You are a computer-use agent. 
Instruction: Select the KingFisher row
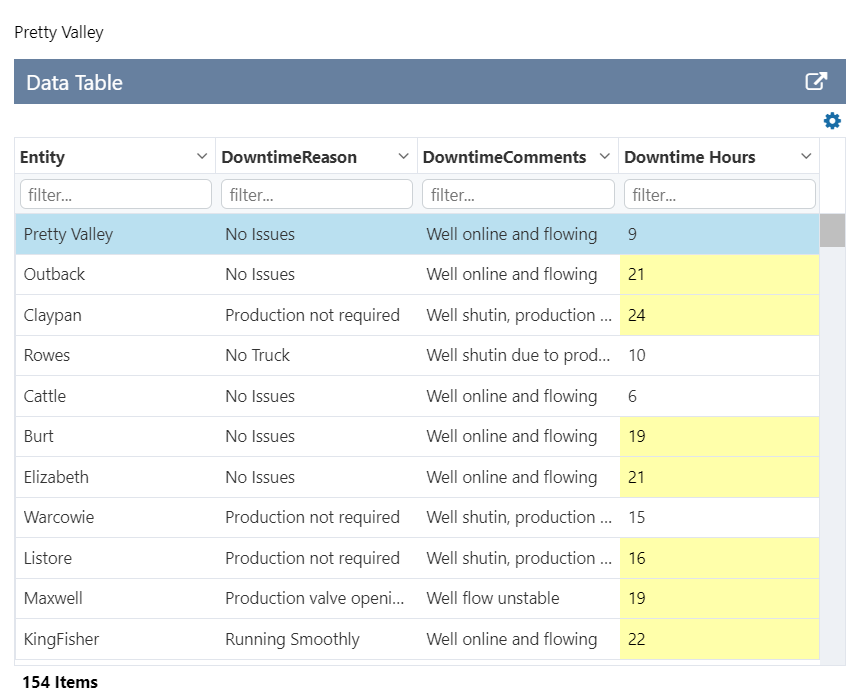point(300,638)
